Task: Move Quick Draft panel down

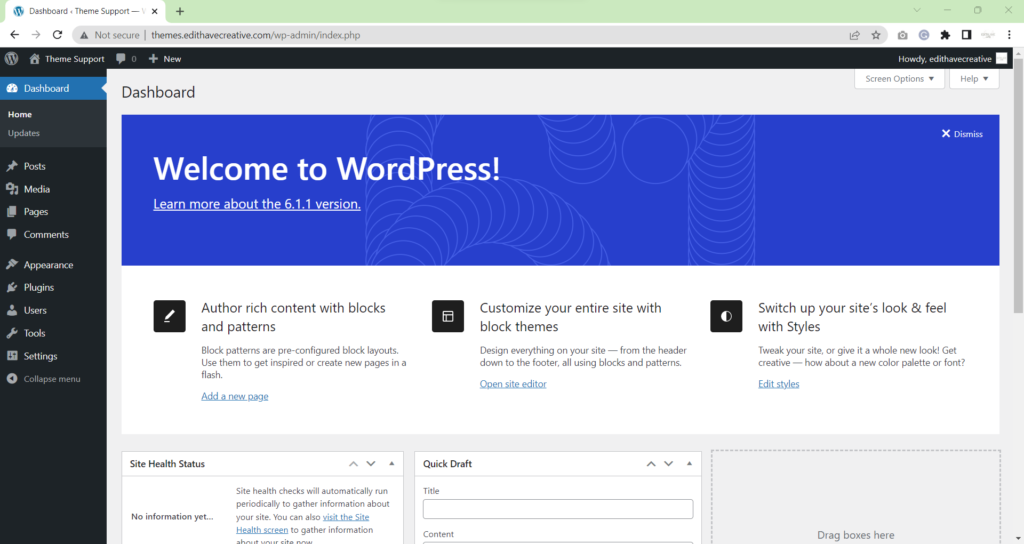Action: 669,464
